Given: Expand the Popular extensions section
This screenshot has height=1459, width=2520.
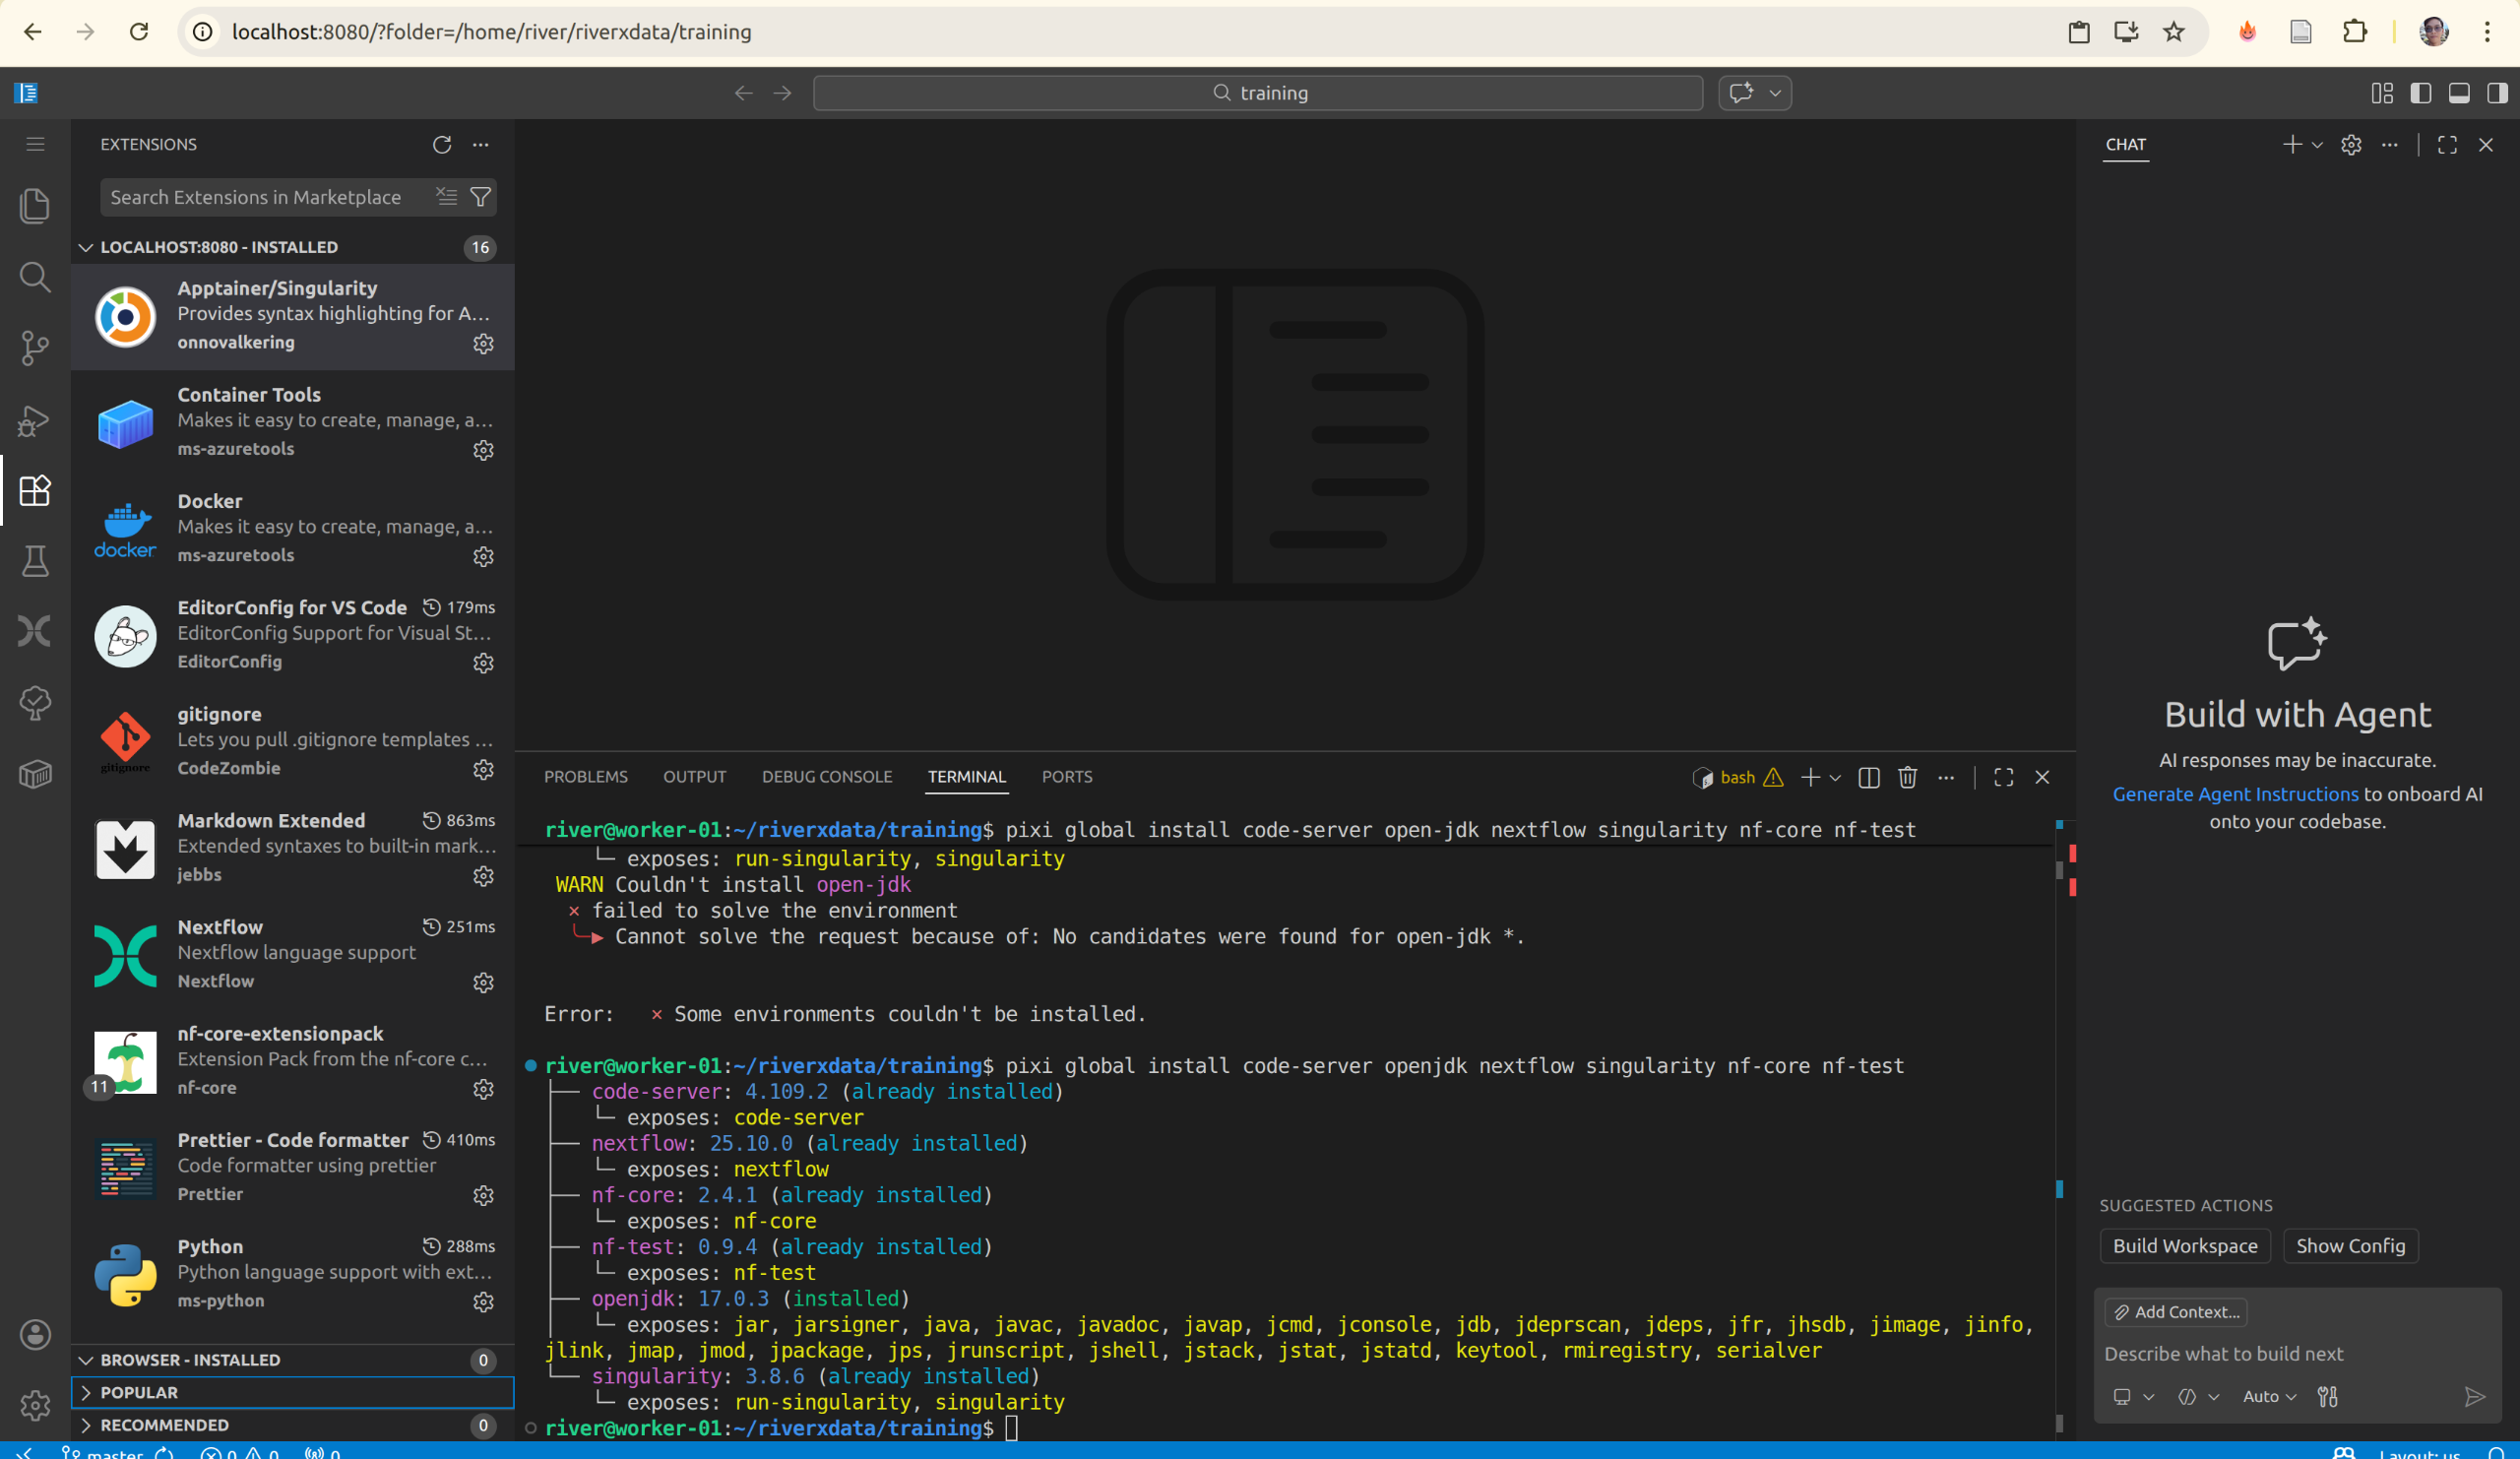Looking at the screenshot, I should 139,1392.
